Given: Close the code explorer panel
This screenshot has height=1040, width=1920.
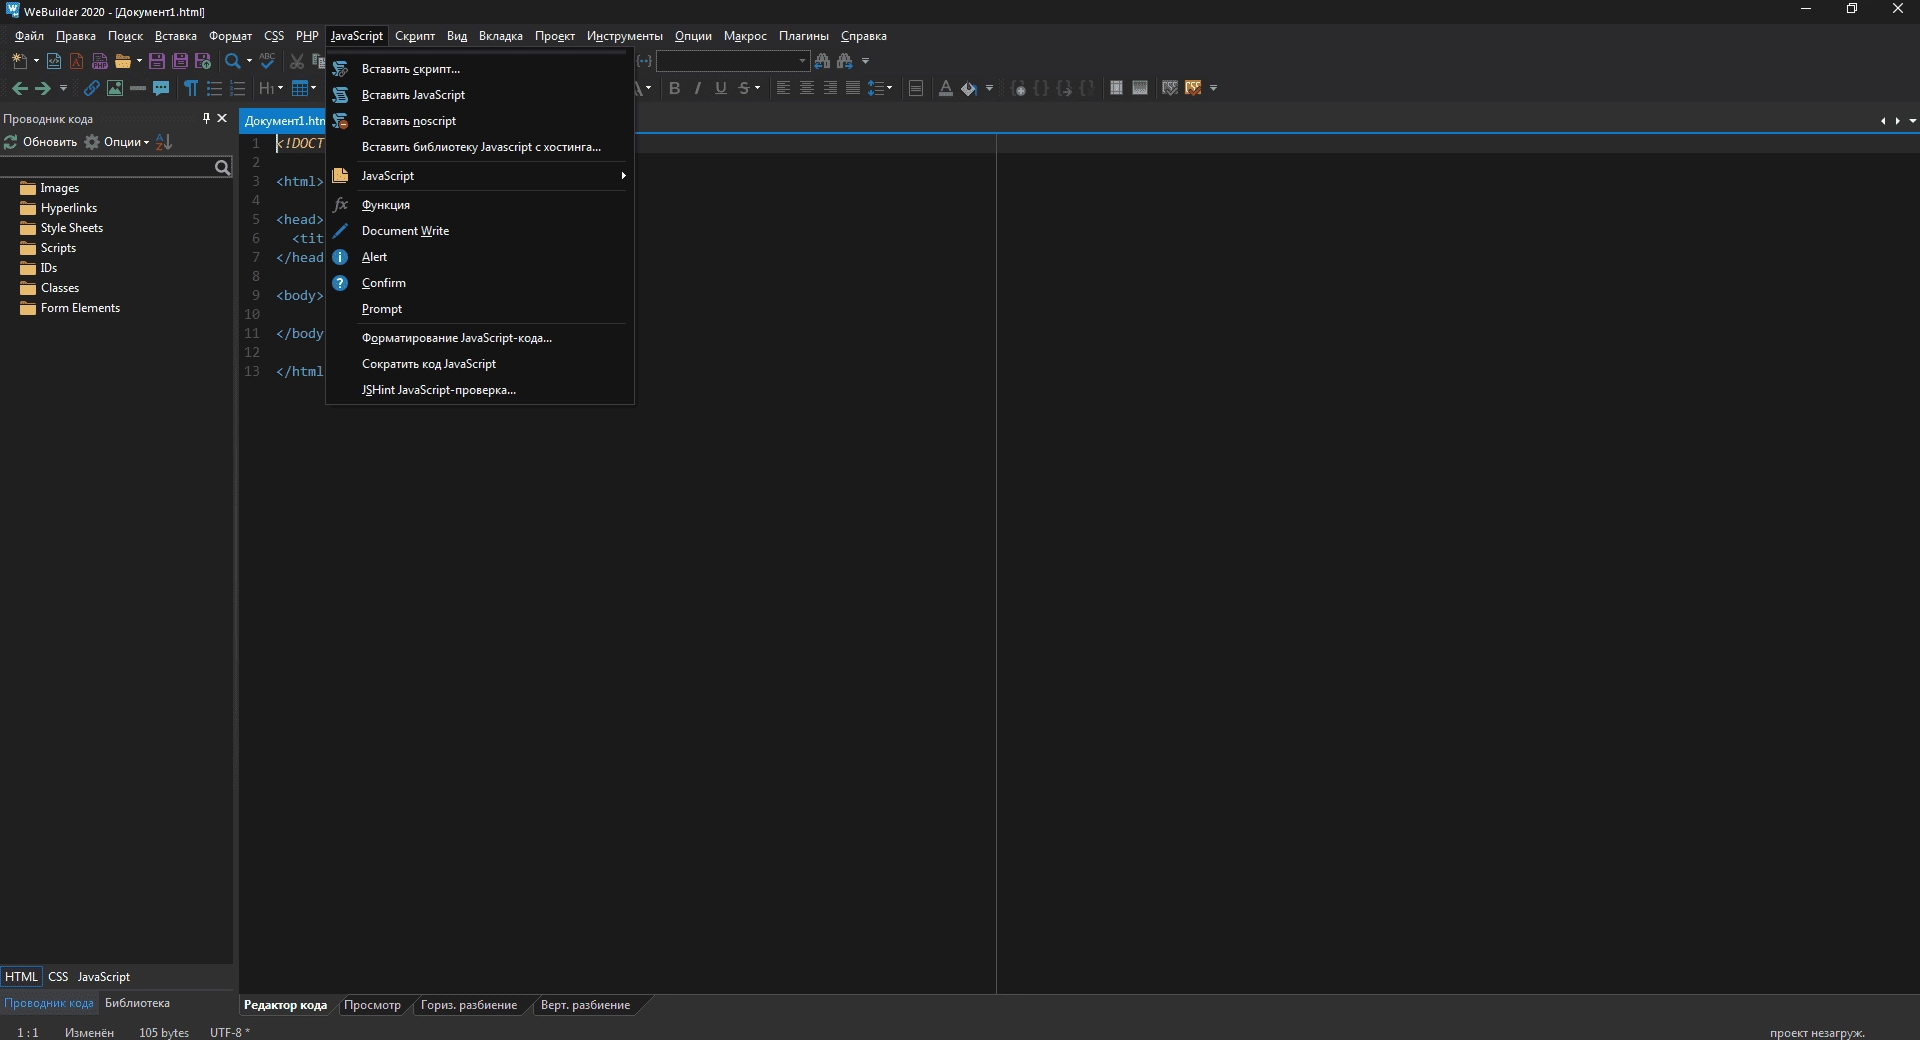Looking at the screenshot, I should (x=222, y=118).
